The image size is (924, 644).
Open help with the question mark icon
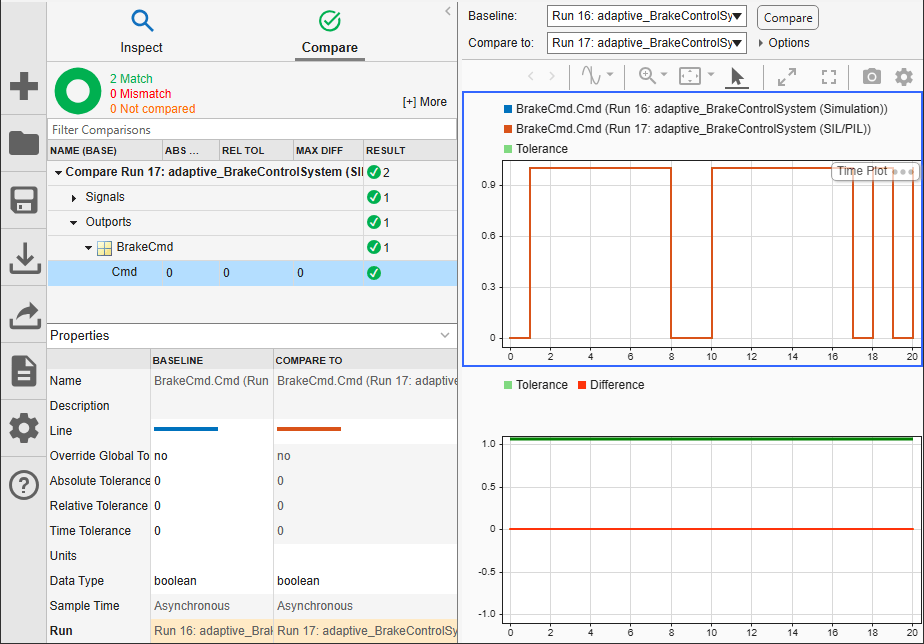[24, 485]
